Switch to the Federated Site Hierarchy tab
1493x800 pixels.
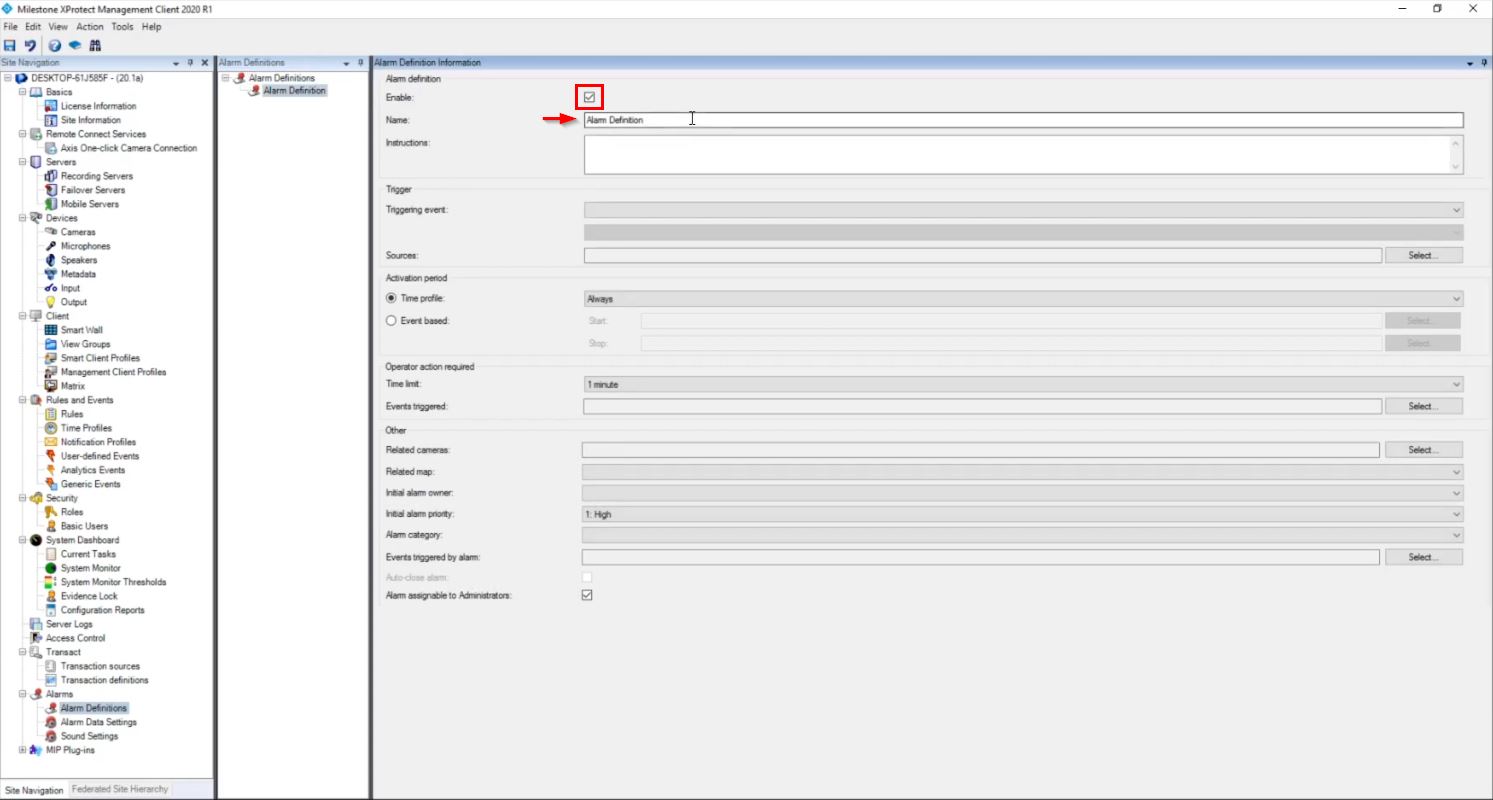pos(120,789)
